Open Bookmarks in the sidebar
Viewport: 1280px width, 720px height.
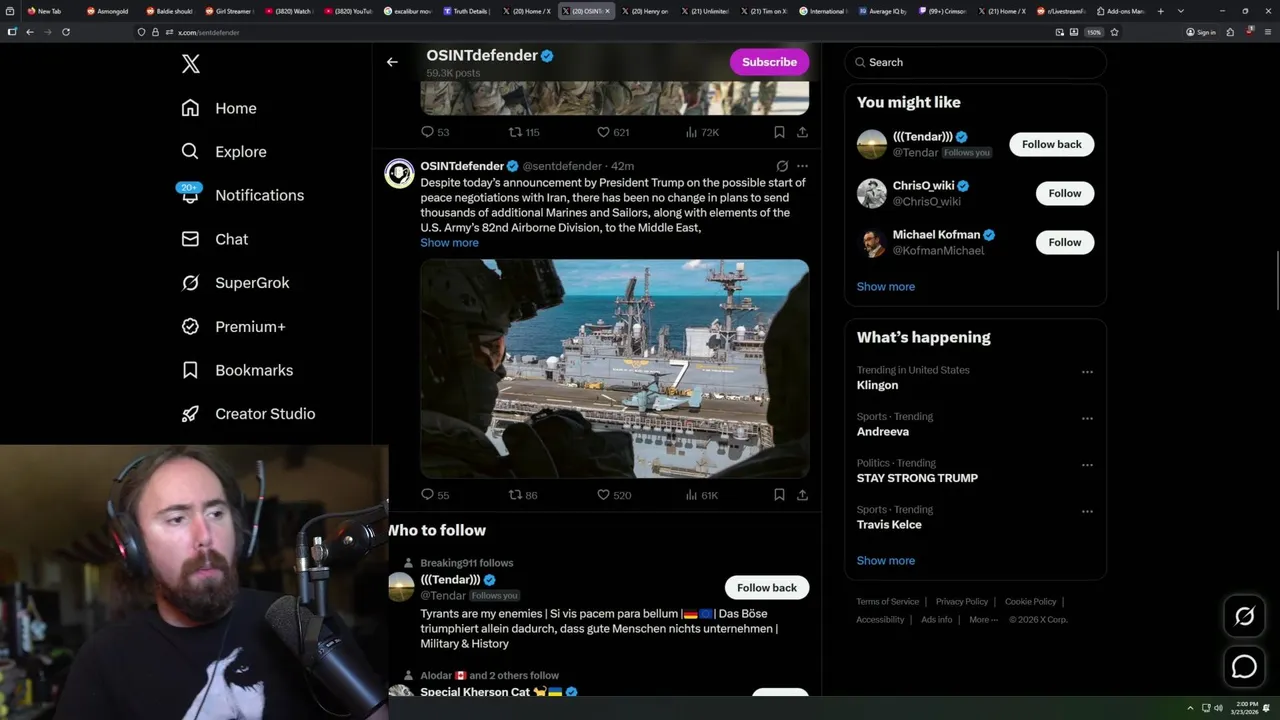[x=236, y=370]
